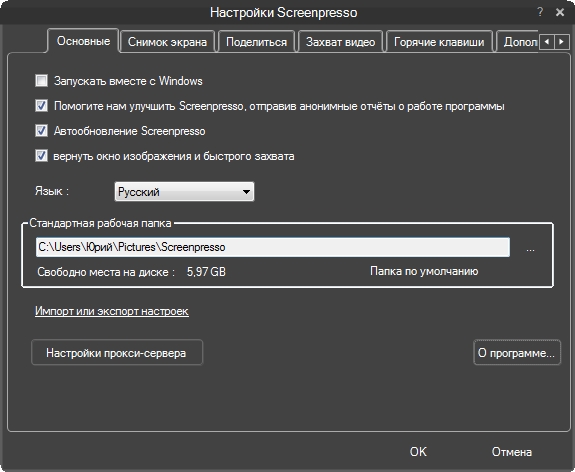Uncheck Автообновление Screenpresso
575x472 pixels.
coord(41,131)
